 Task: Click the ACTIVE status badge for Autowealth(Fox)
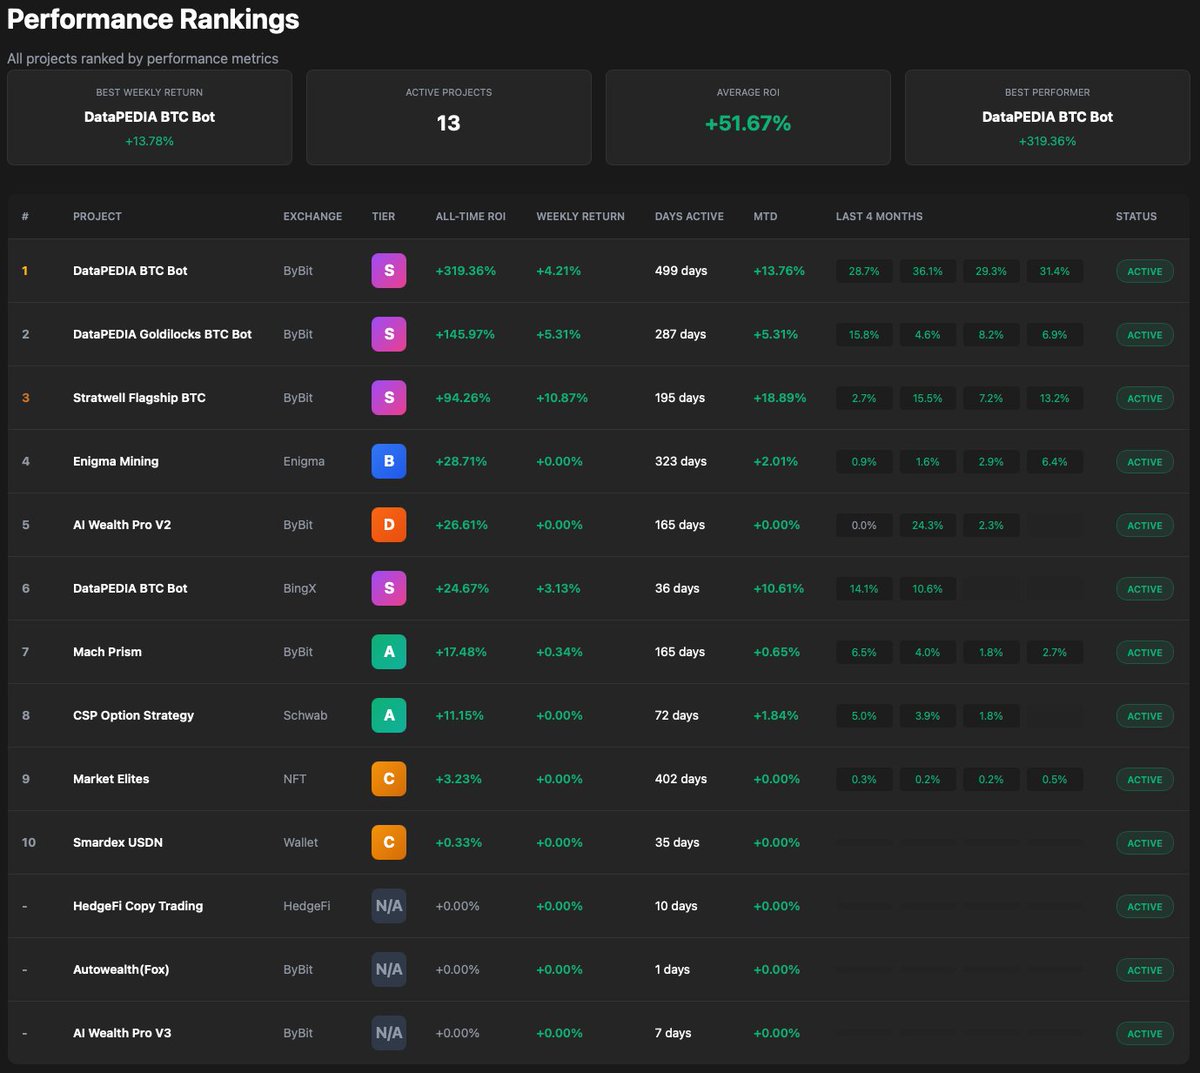pos(1145,970)
